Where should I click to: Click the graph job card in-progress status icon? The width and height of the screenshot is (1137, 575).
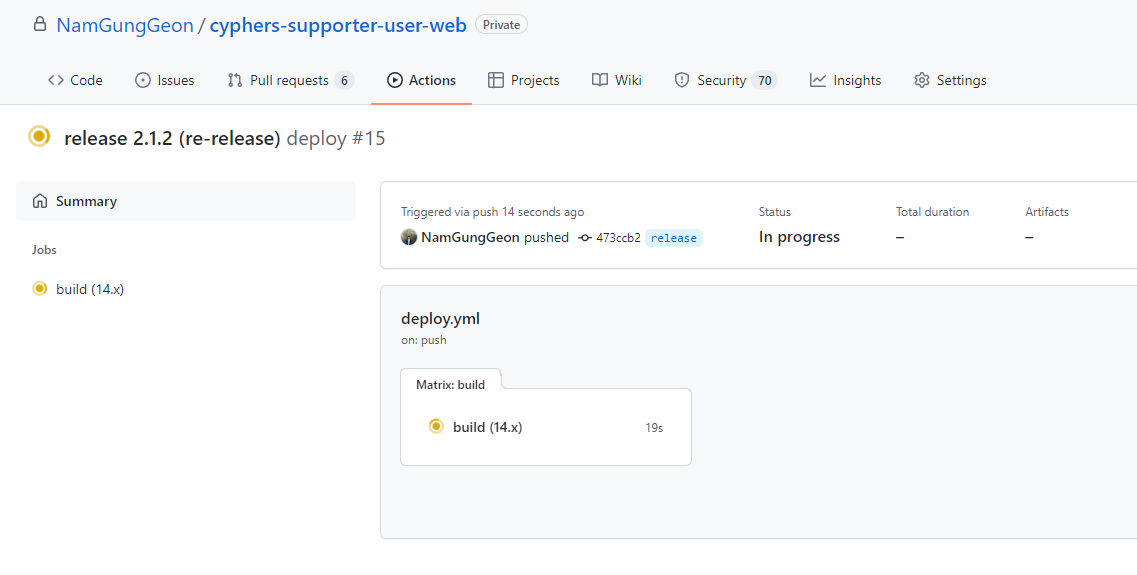[436, 426]
